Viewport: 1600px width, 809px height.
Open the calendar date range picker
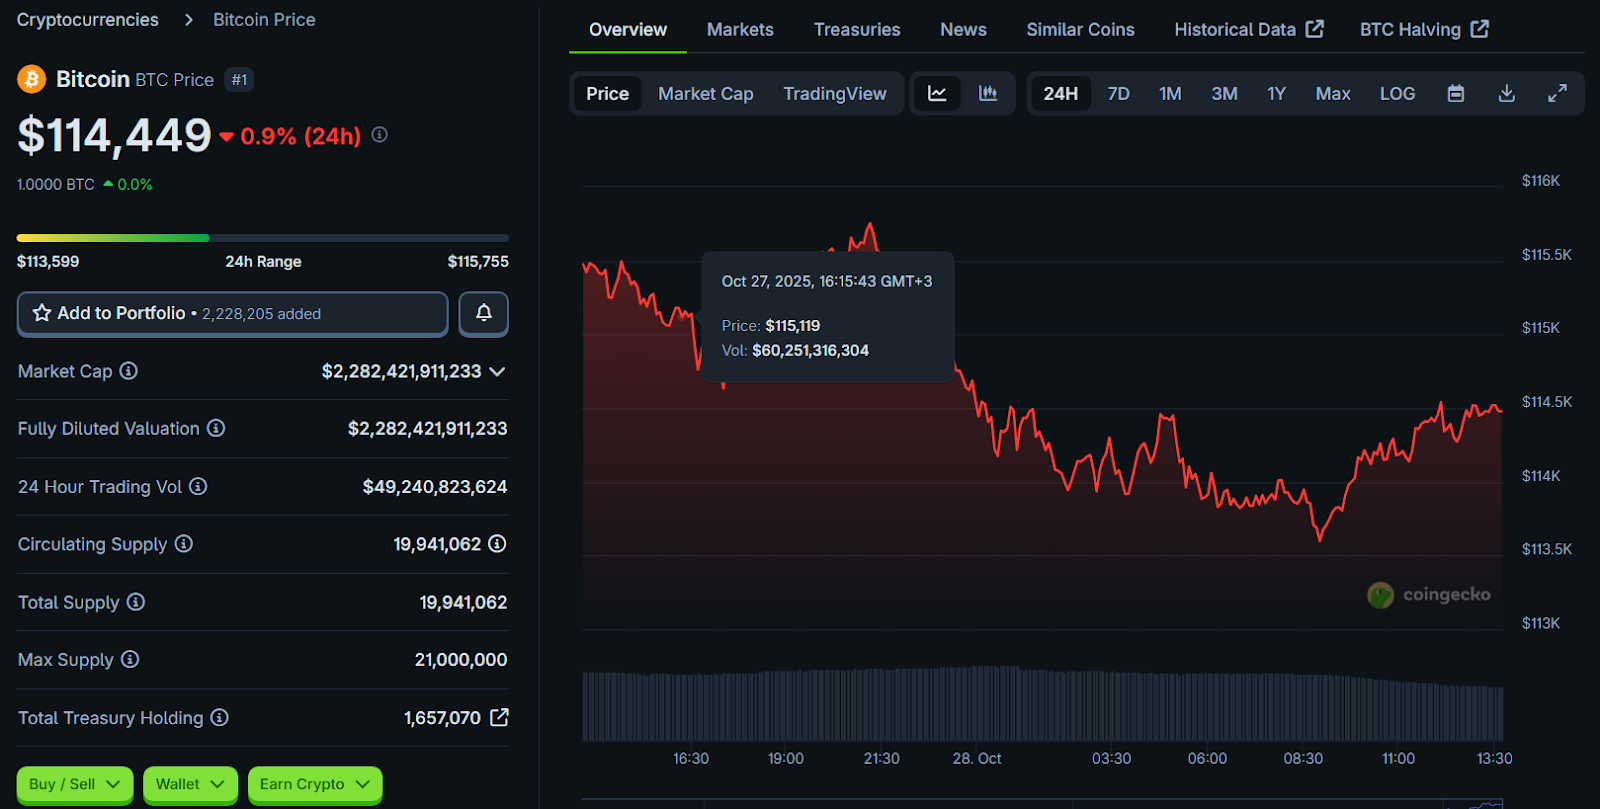(1456, 93)
